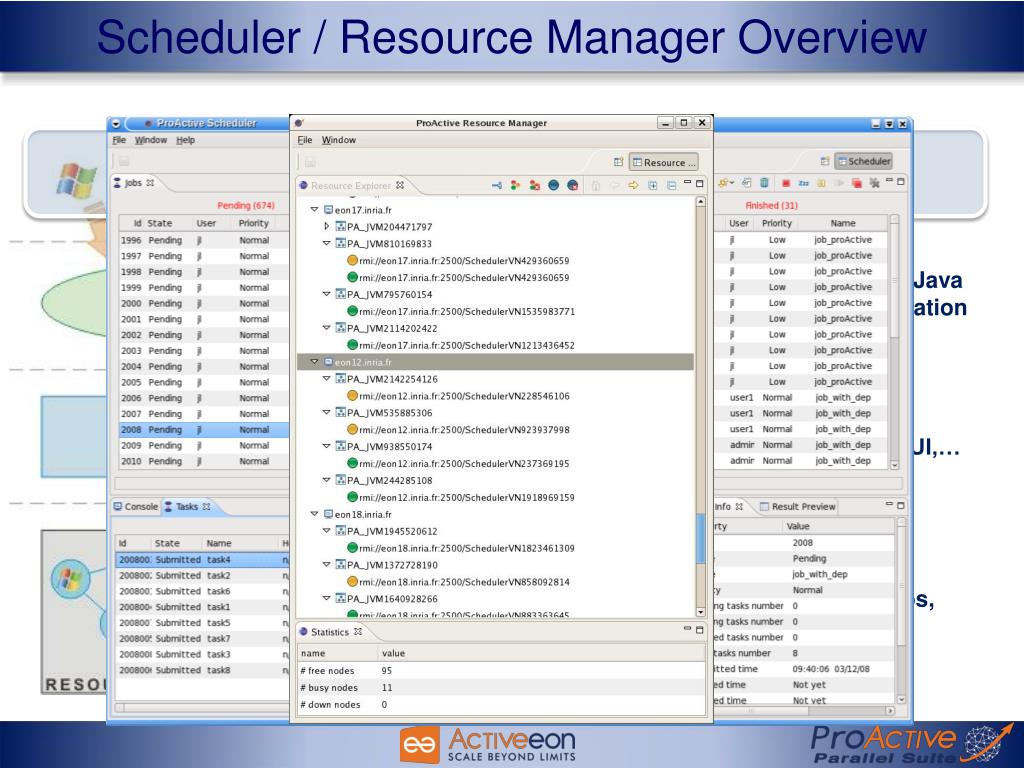The width and height of the screenshot is (1024, 768).
Task: Click the plain blue sphere toolbar icon
Action: [554, 185]
